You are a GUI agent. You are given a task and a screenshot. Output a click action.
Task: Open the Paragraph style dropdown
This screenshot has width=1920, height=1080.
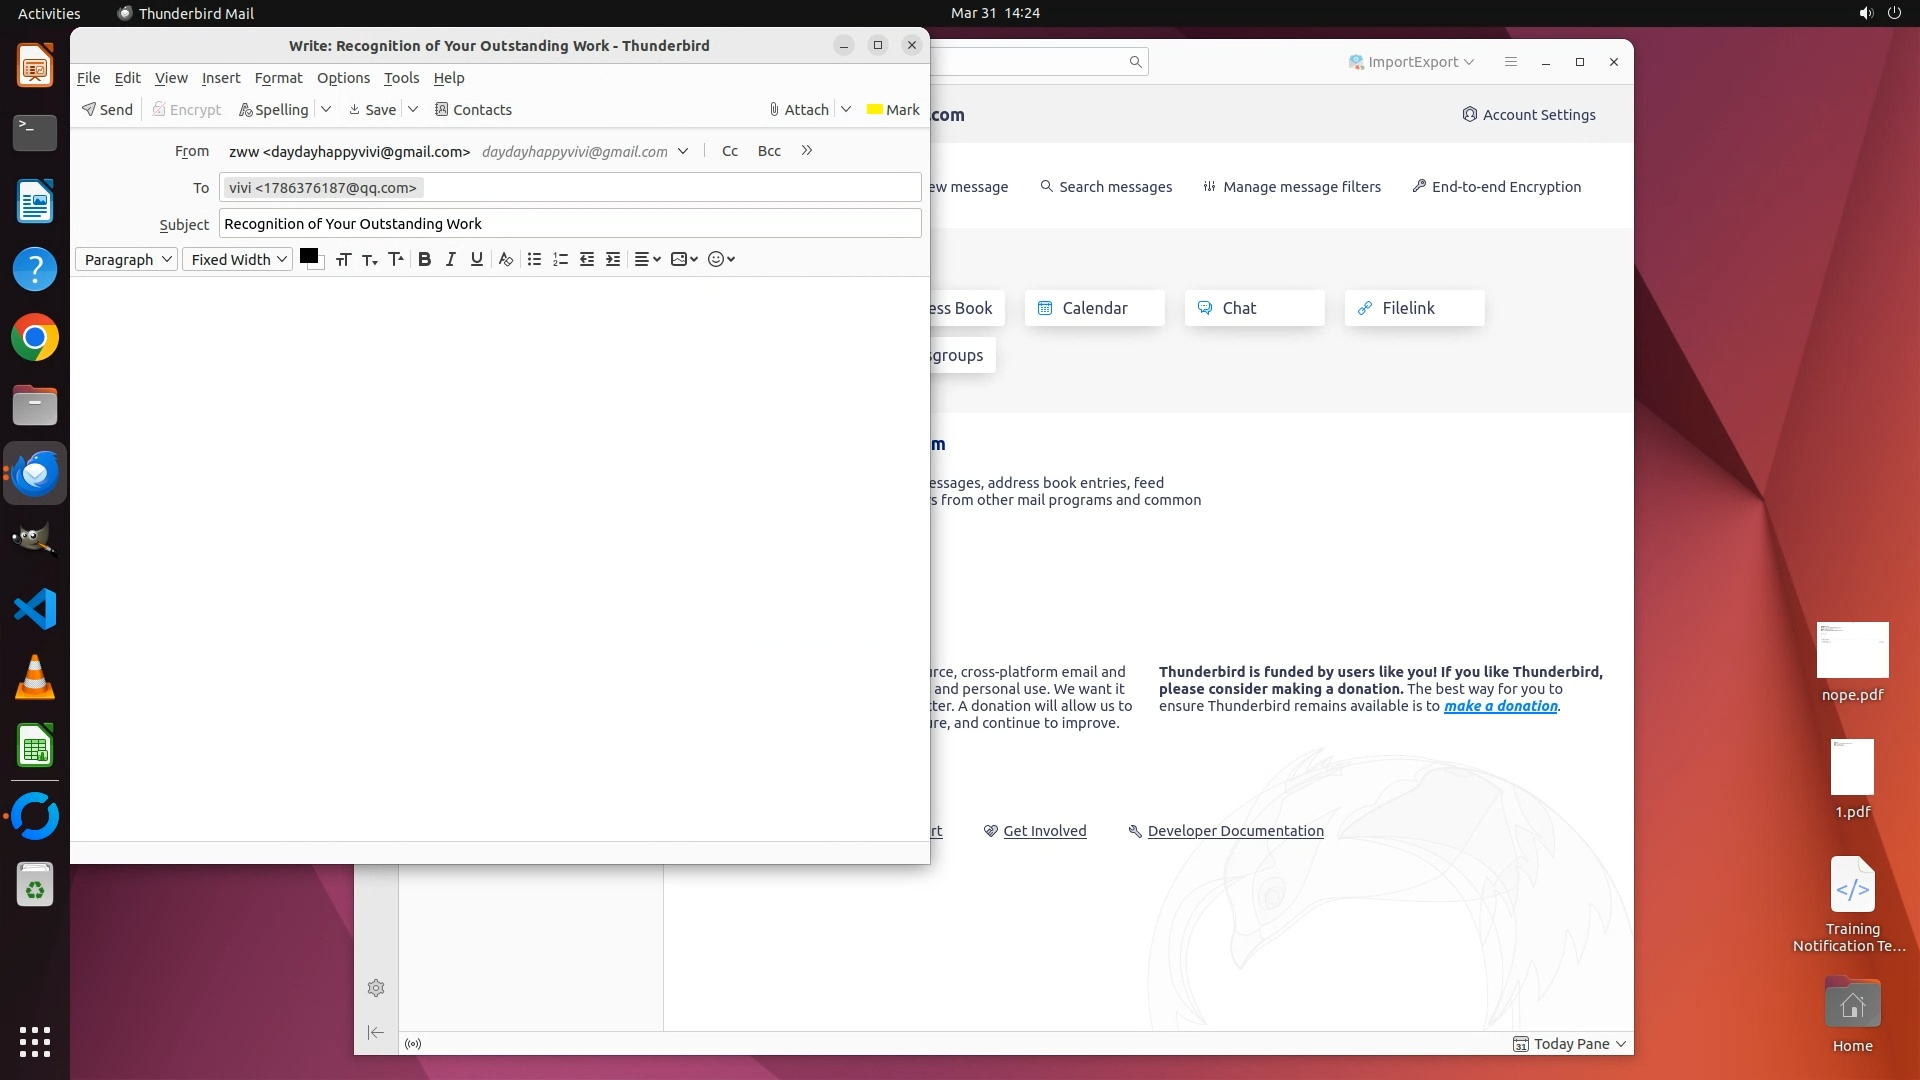126,259
